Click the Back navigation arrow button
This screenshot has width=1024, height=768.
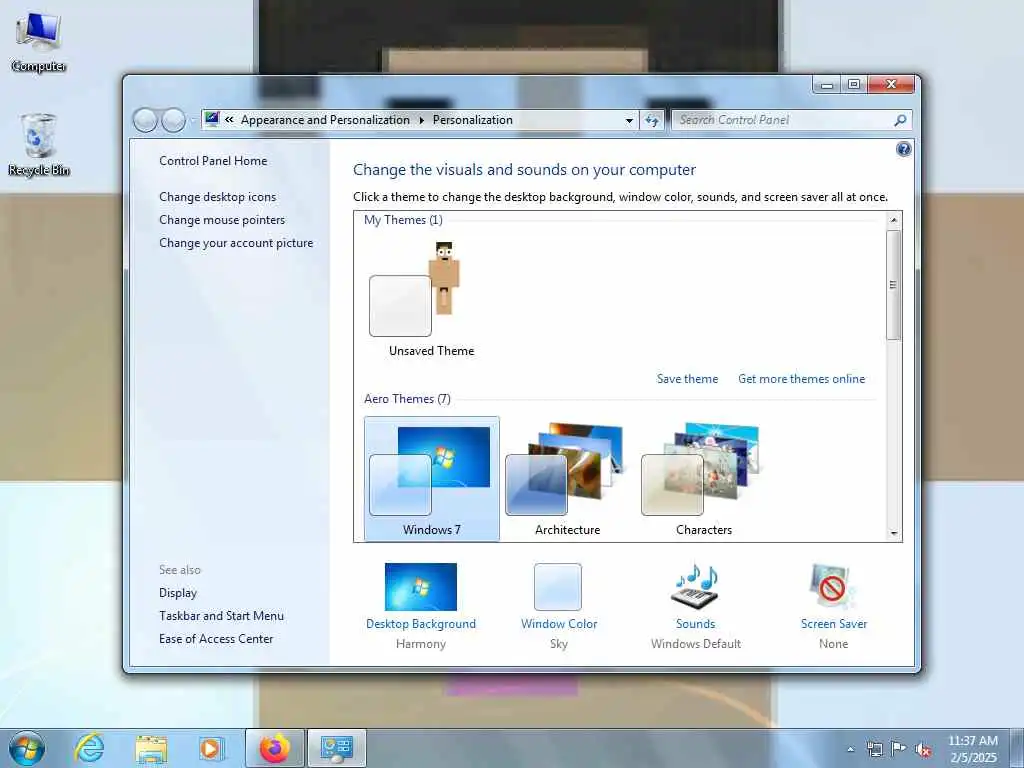point(145,120)
